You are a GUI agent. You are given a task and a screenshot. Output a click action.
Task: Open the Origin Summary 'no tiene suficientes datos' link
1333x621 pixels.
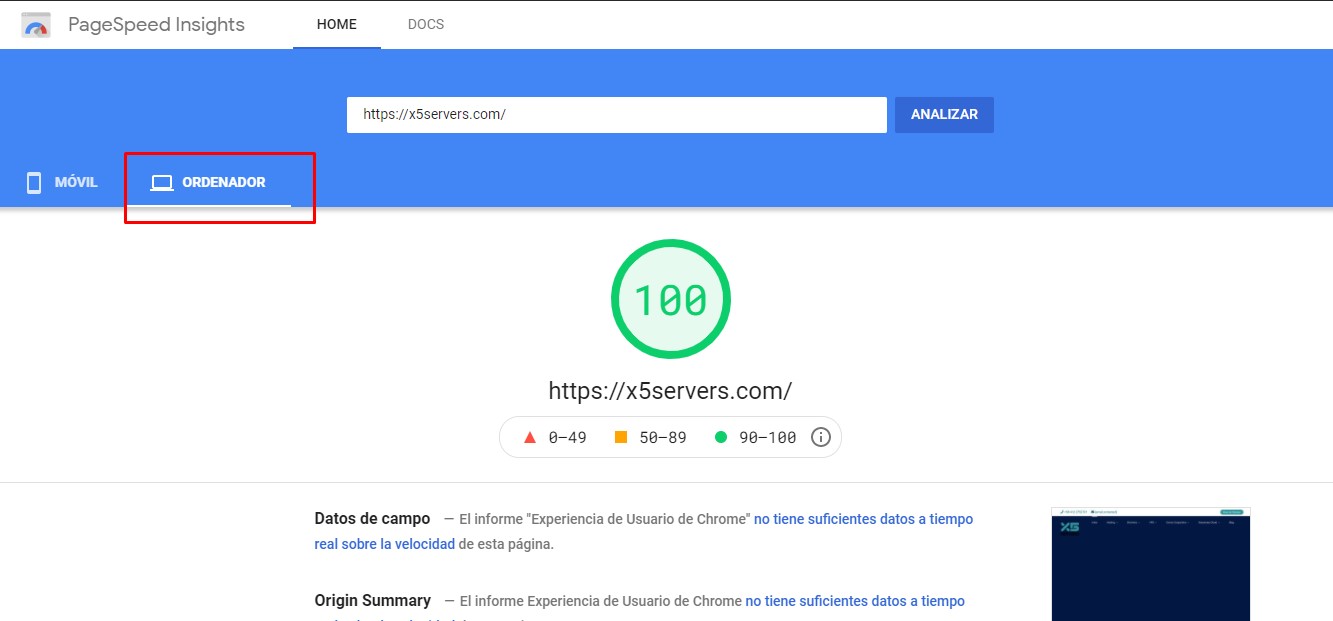click(x=855, y=601)
